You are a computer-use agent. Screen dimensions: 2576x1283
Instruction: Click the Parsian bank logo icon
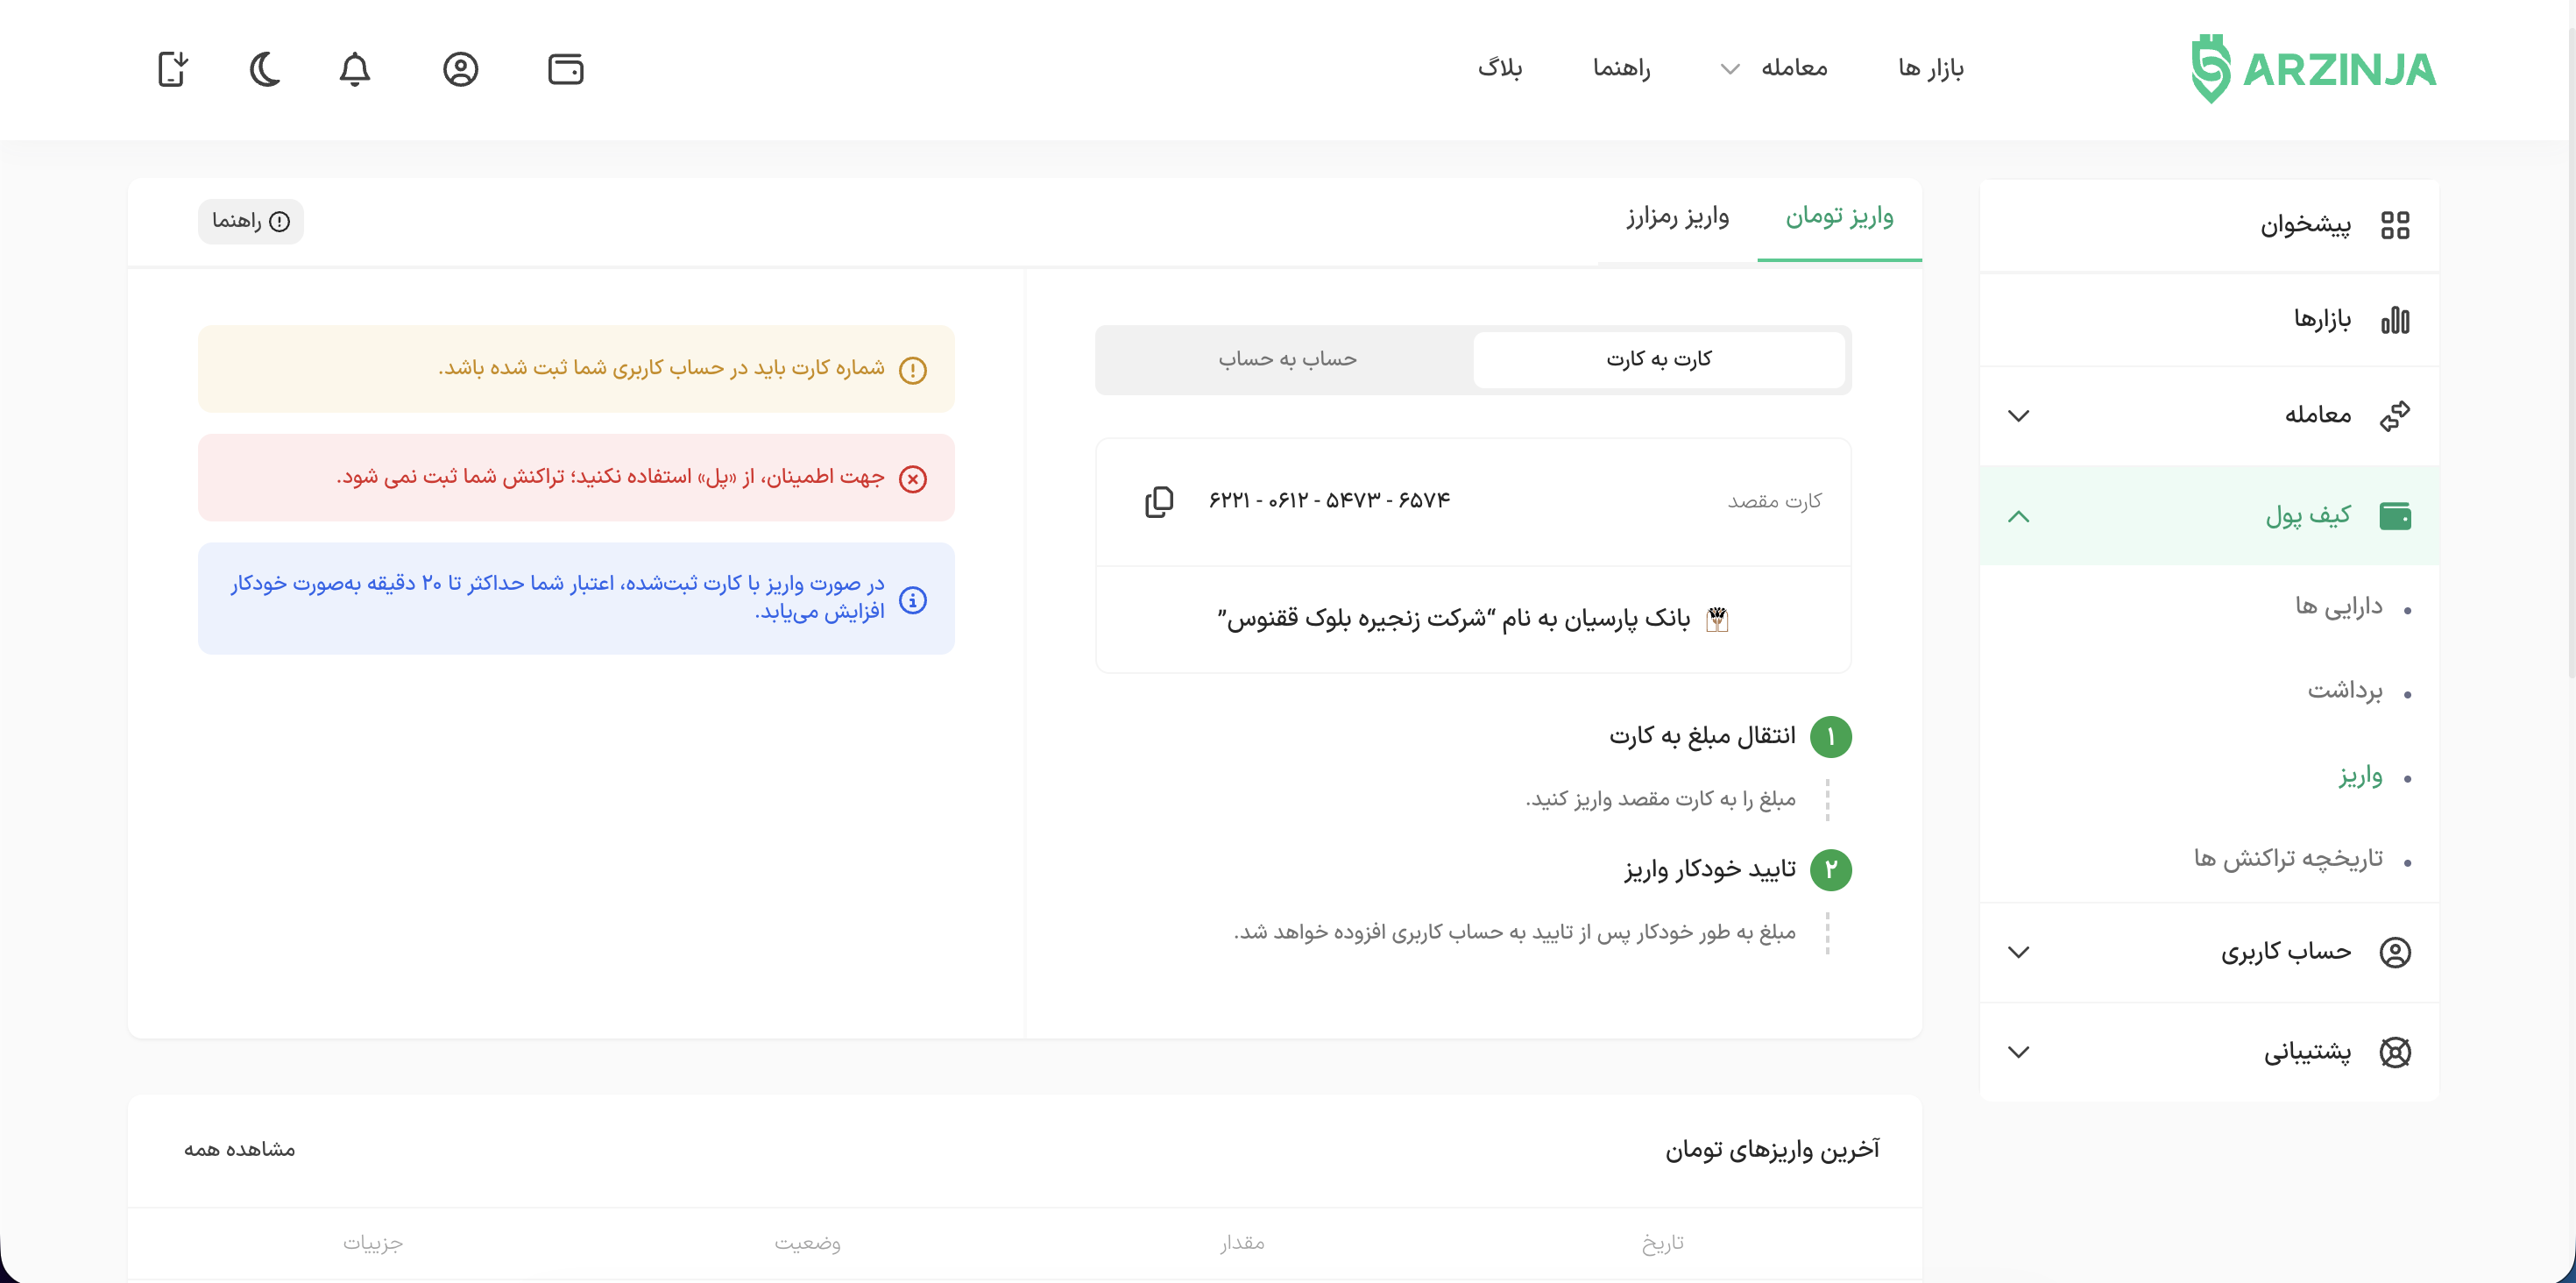(x=1717, y=620)
